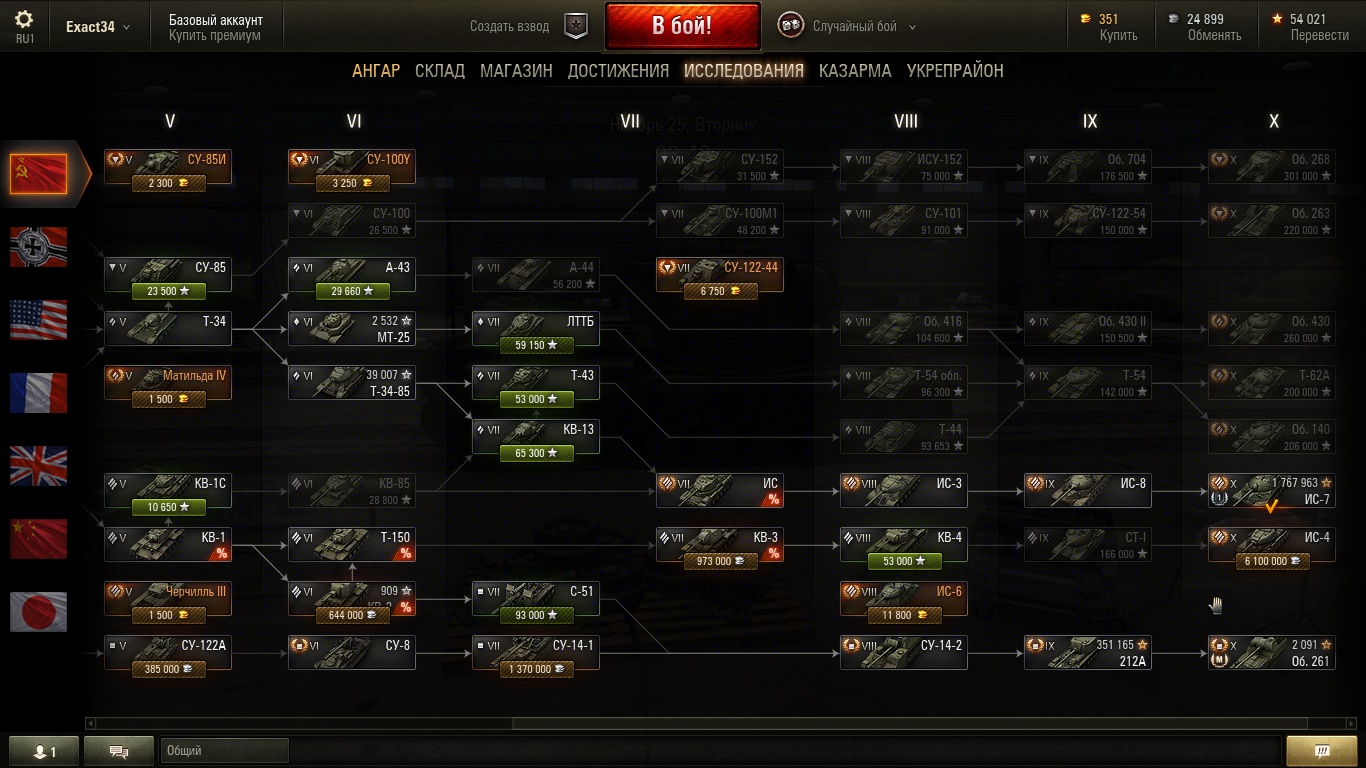Click Купить gold button

[x=1119, y=35]
